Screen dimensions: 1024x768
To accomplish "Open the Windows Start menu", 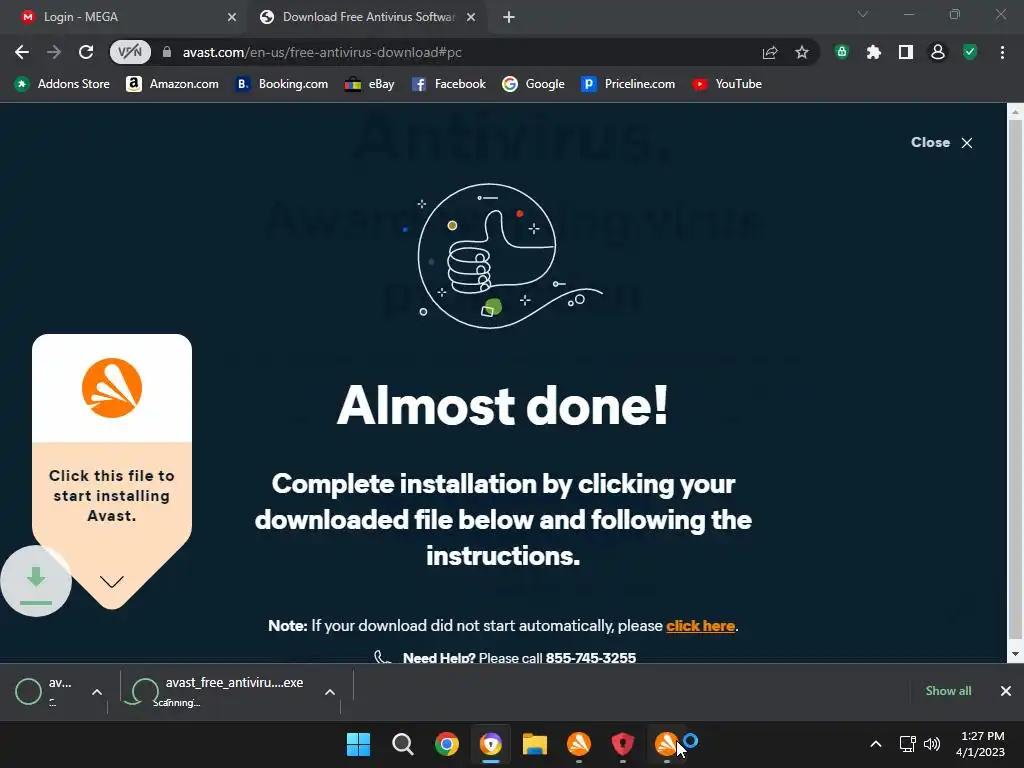I will pos(358,744).
